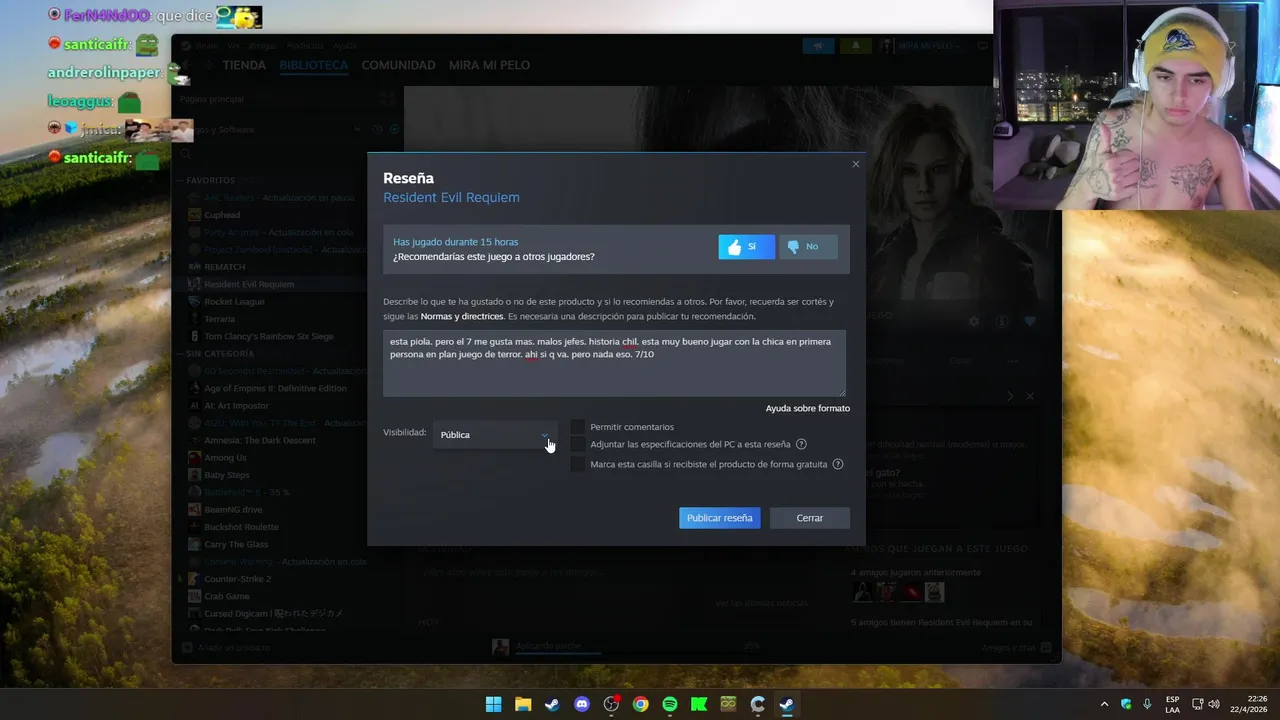Click Añadir un producto in Steam

pos(226,648)
